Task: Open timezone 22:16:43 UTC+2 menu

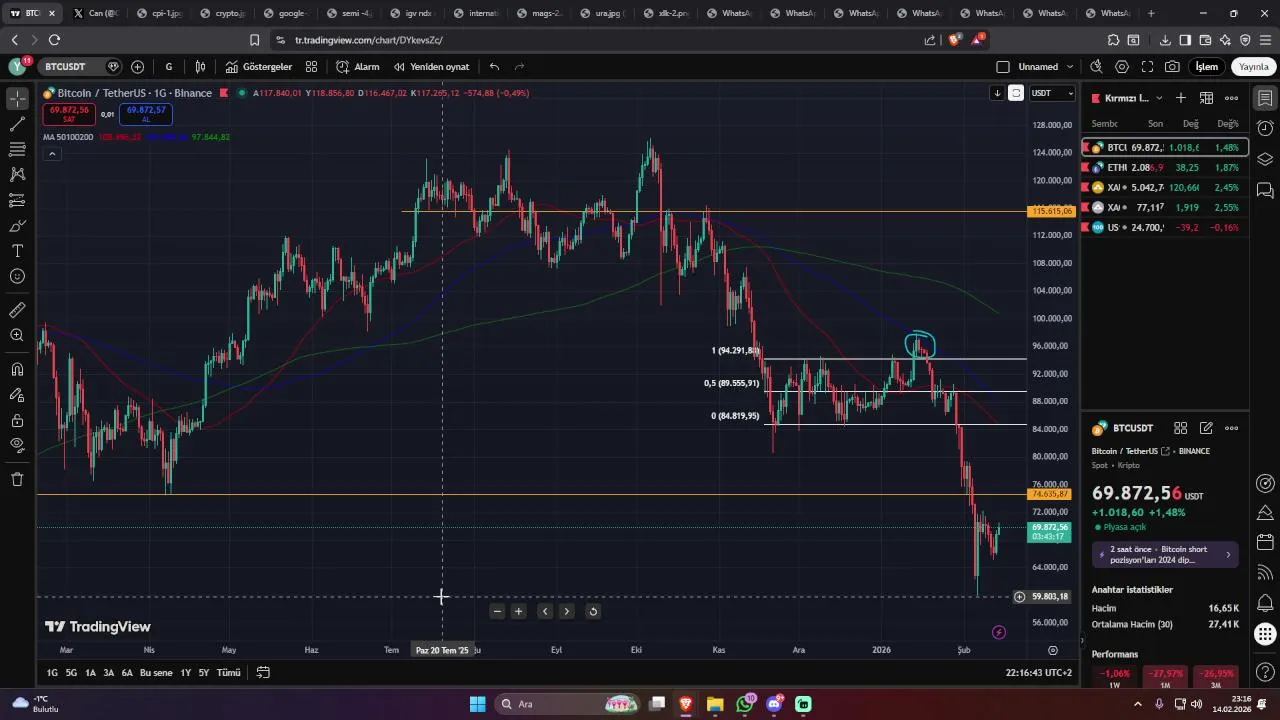Action: tap(1039, 673)
